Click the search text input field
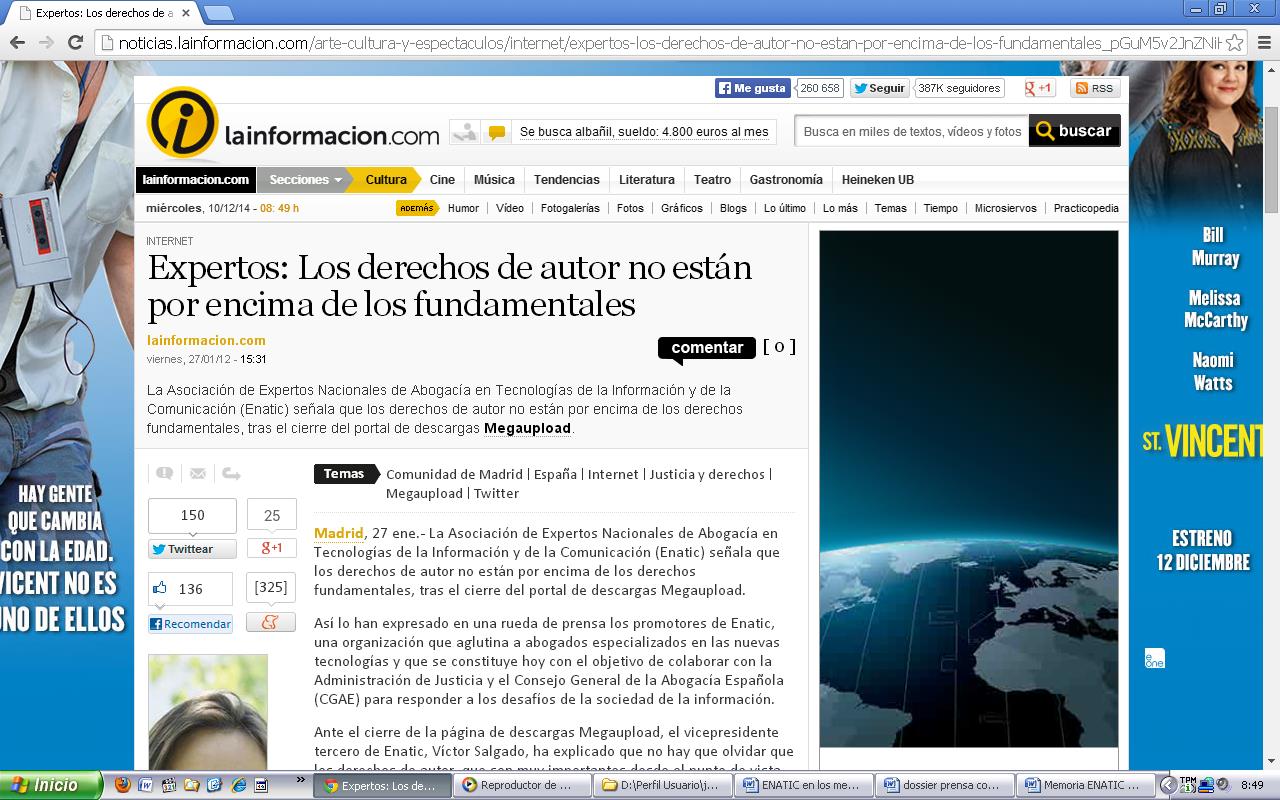1280x800 pixels. click(911, 131)
